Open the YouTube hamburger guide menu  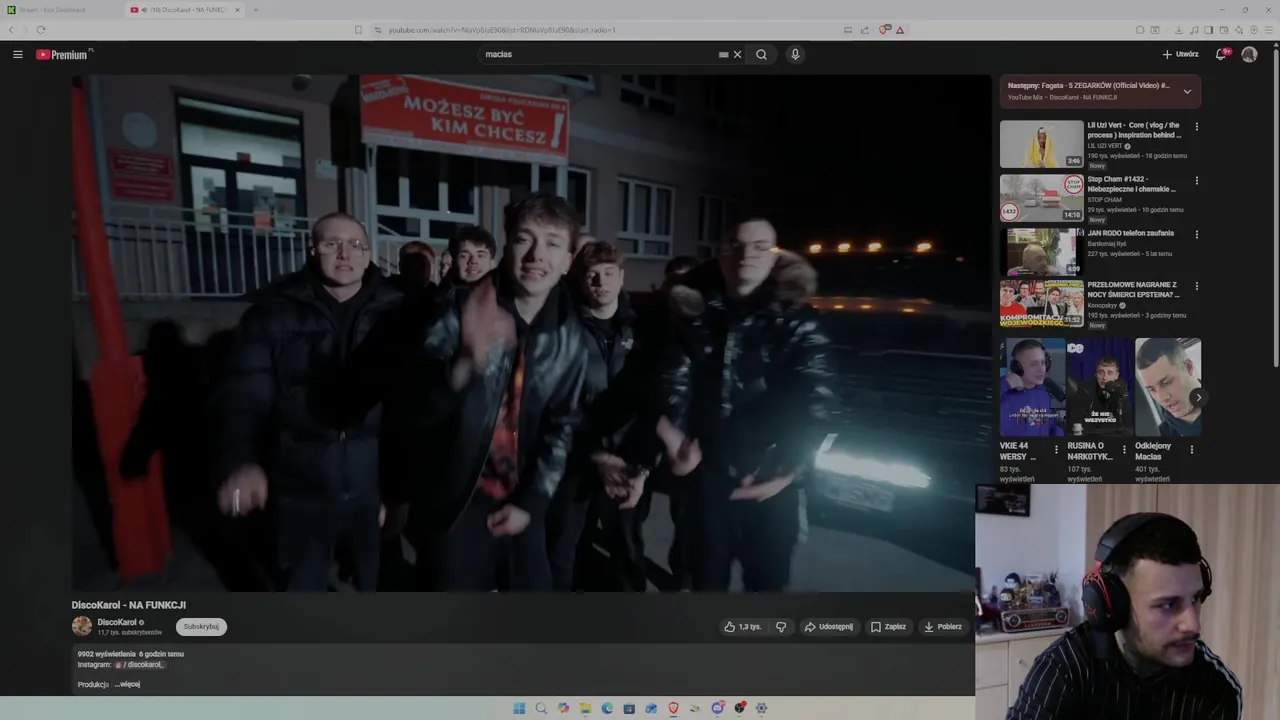click(17, 55)
